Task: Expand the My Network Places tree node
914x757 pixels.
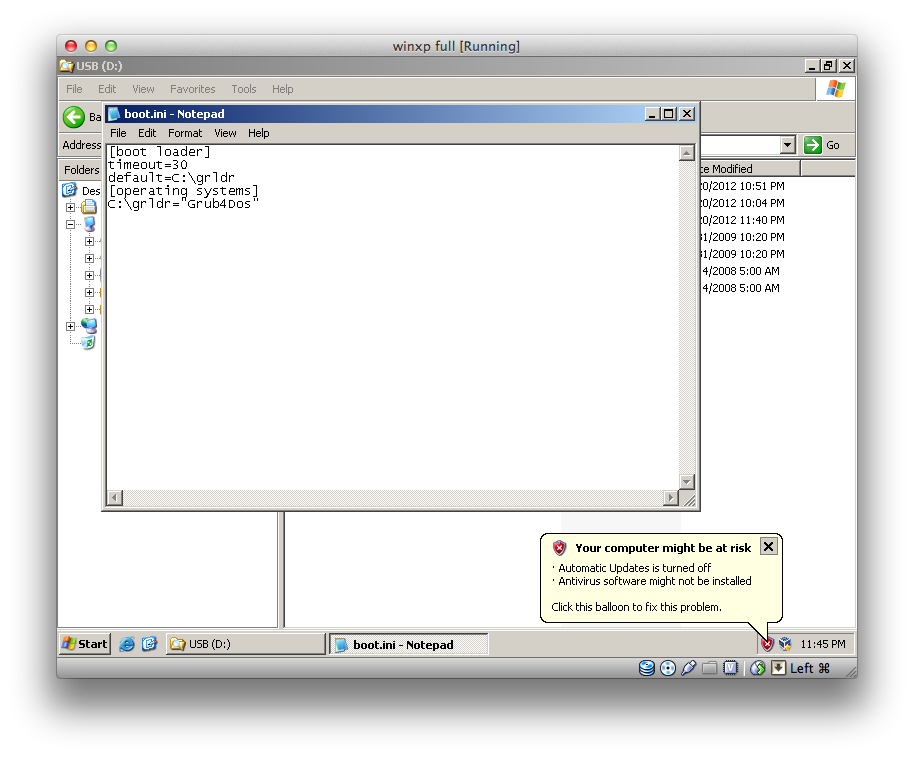Action: [71, 326]
